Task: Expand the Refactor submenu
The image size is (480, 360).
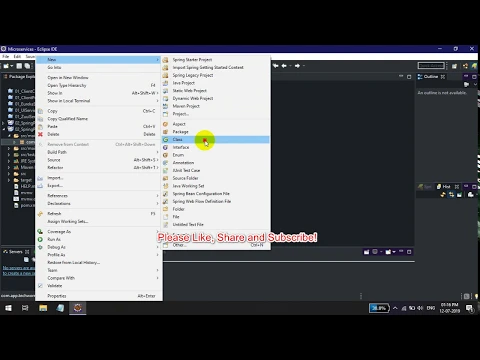Action: click(x=99, y=168)
